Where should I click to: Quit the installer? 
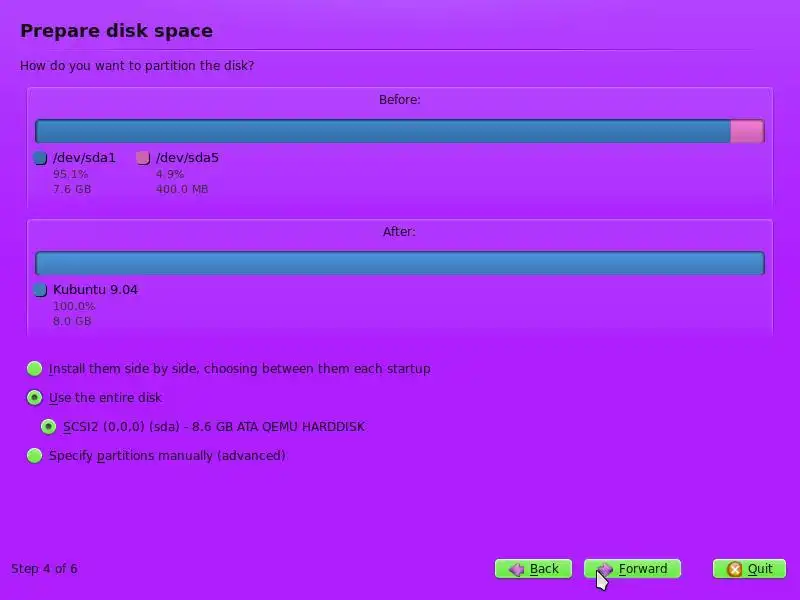tap(749, 569)
